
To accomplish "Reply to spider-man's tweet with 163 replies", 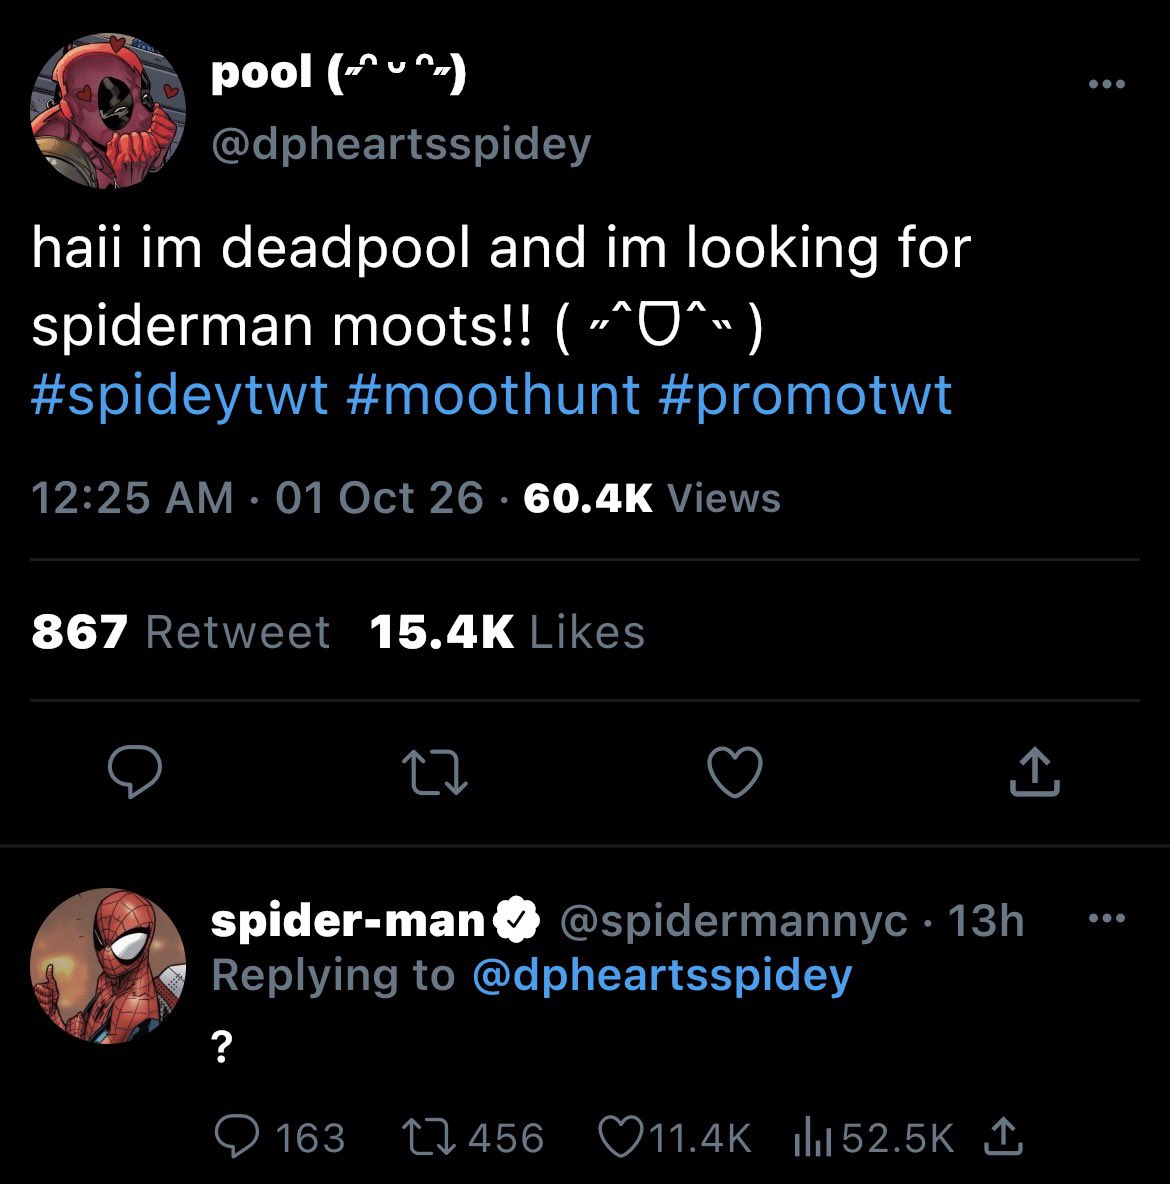I will 279,1137.
